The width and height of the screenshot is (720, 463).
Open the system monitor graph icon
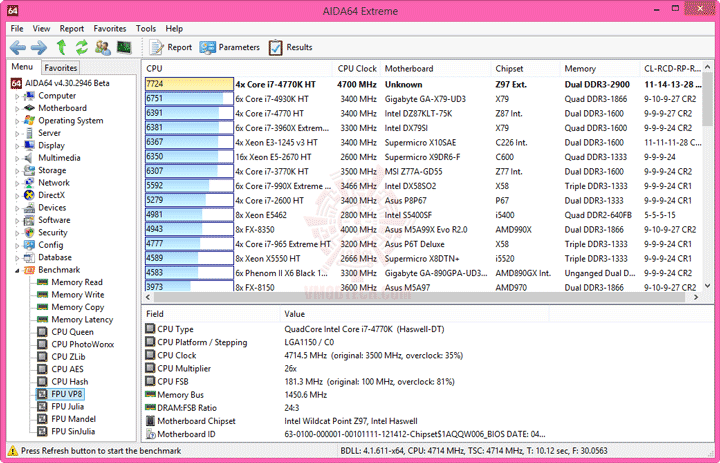pyautogui.click(x=124, y=47)
